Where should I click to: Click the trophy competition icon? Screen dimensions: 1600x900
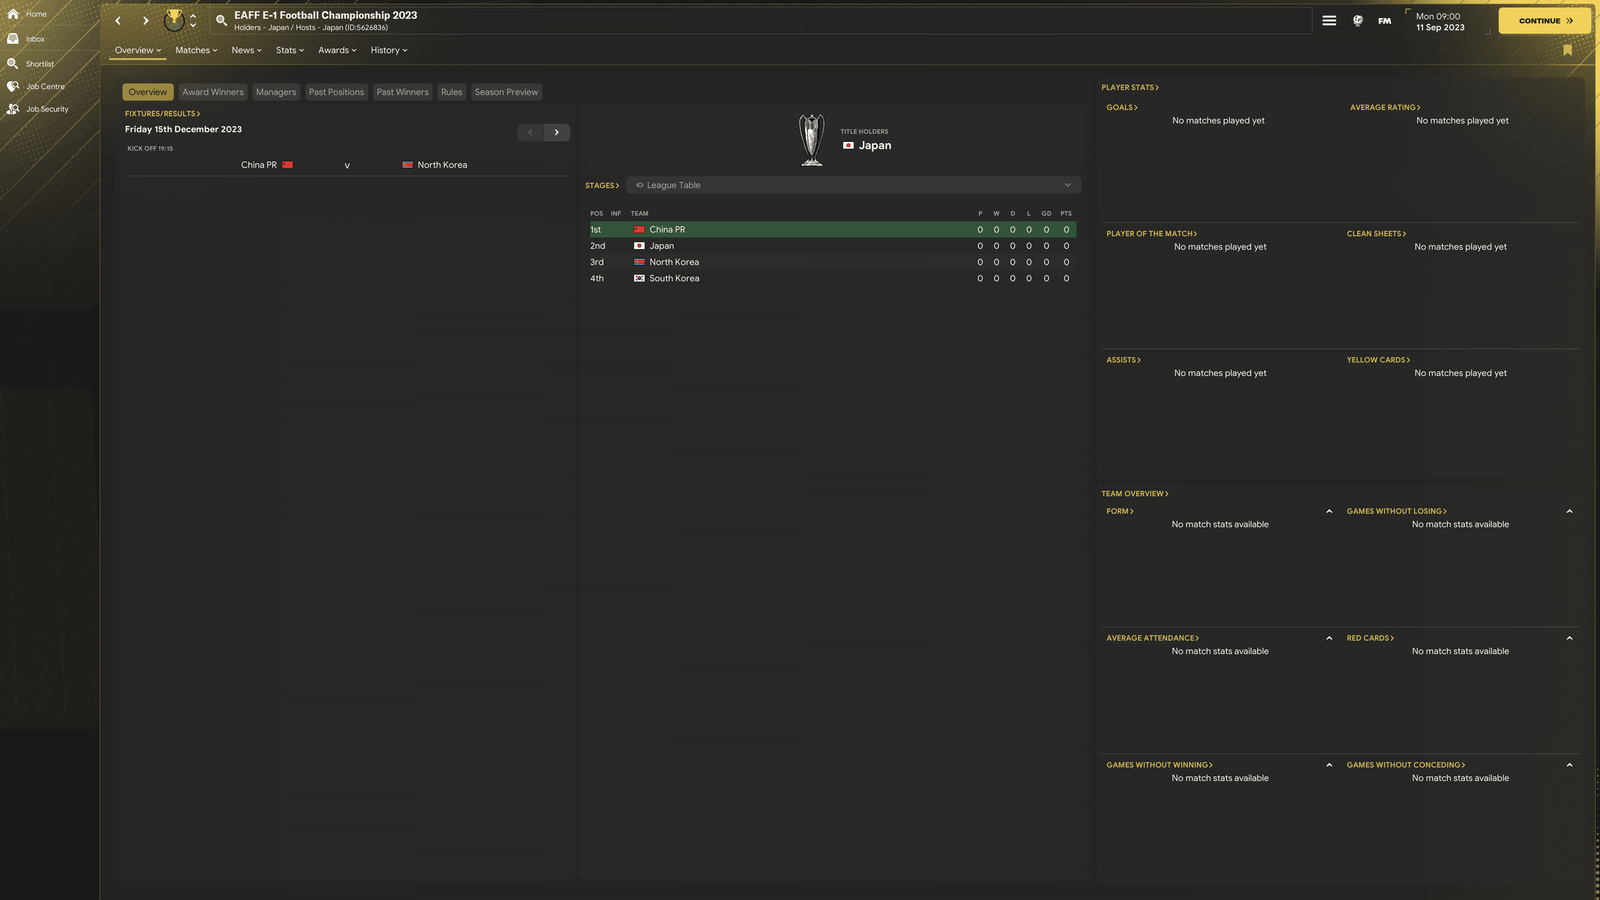[174, 20]
